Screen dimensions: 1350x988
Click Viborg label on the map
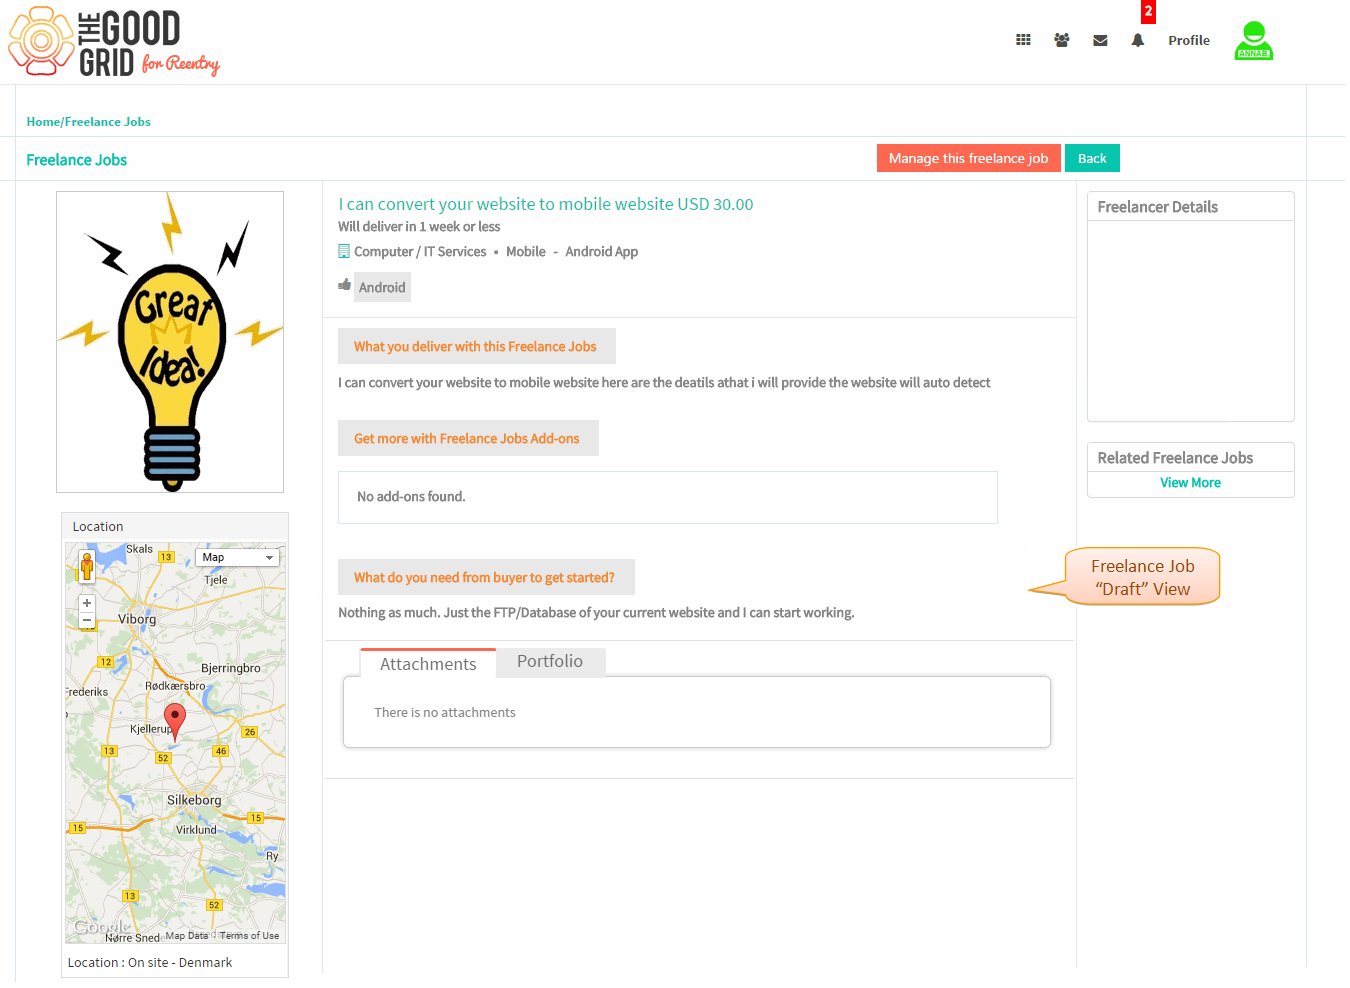[137, 619]
